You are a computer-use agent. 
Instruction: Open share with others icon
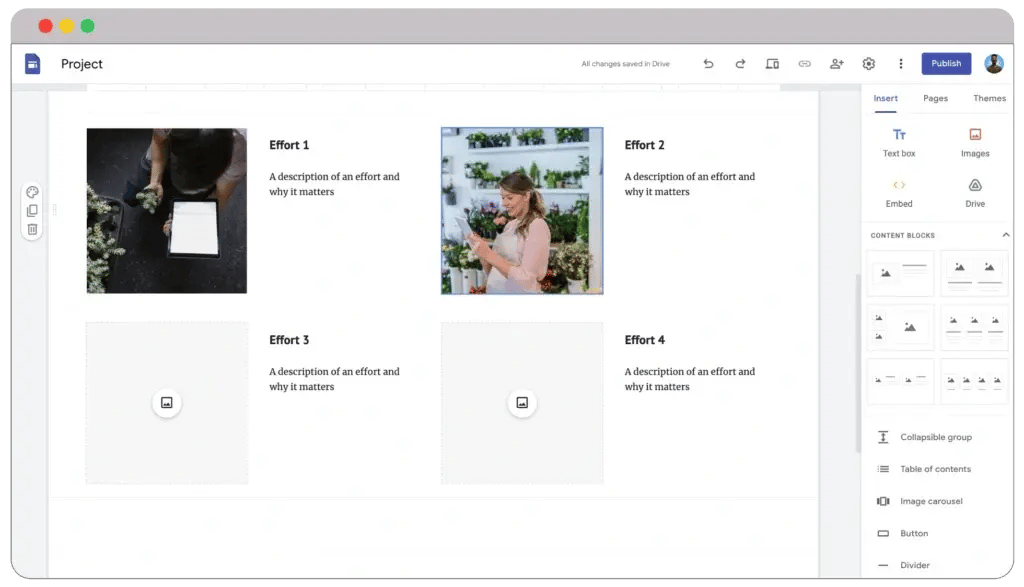pos(836,64)
